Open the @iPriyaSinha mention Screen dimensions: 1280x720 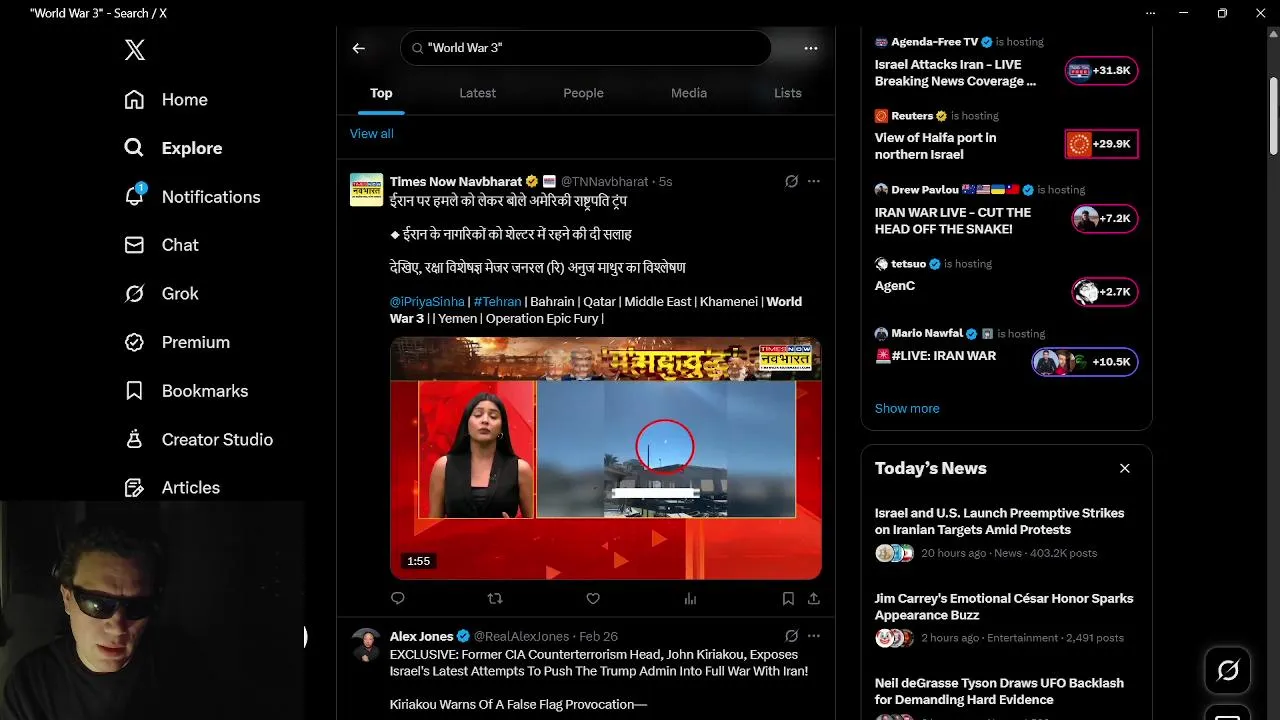pyautogui.click(x=427, y=301)
